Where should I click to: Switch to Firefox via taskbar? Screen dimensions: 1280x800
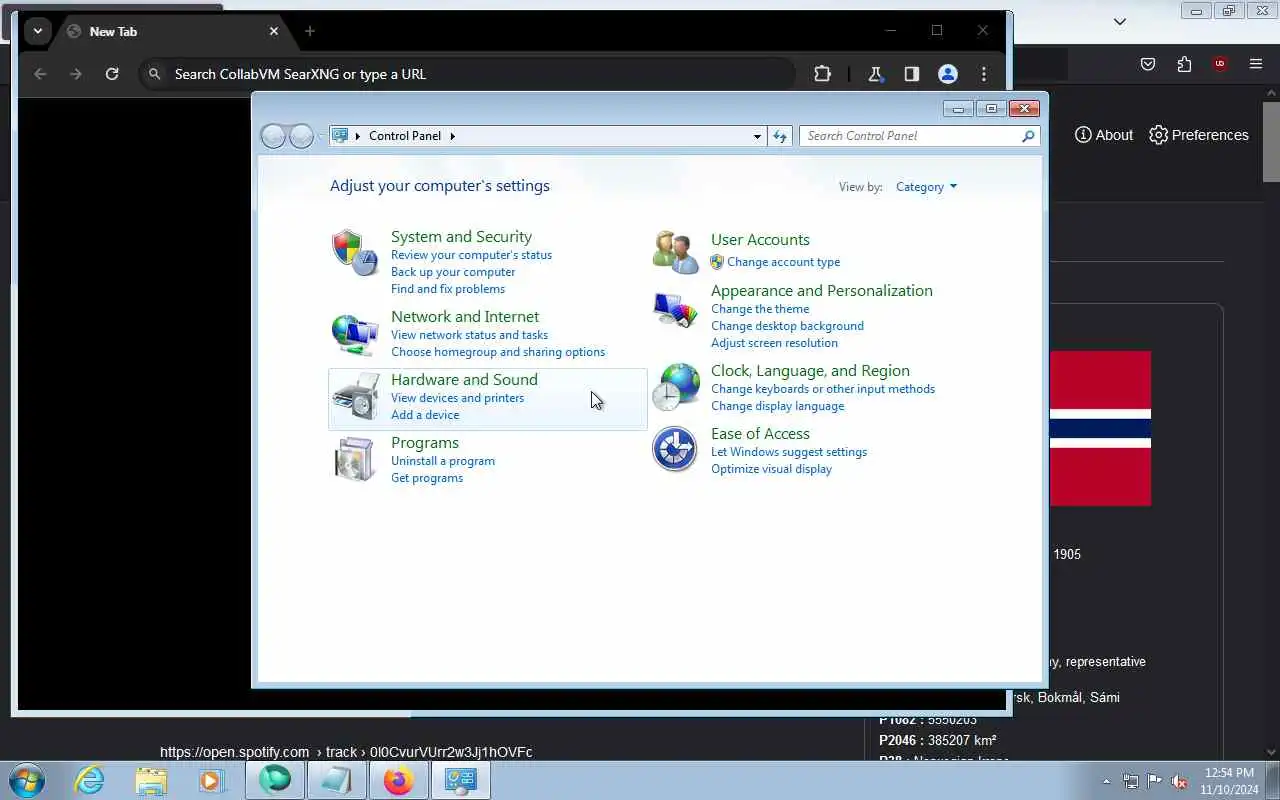pyautogui.click(x=398, y=780)
